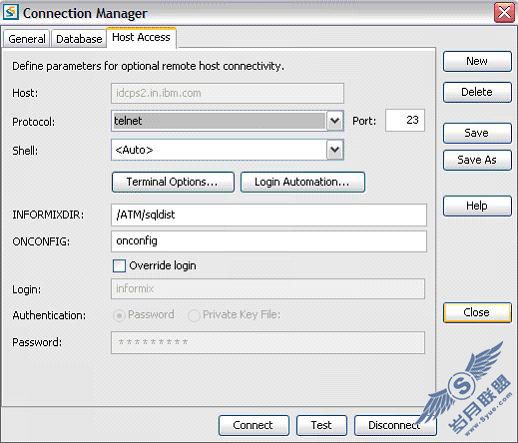518x443 pixels.
Task: Click the ONCONFIG label
Action: click(41, 242)
